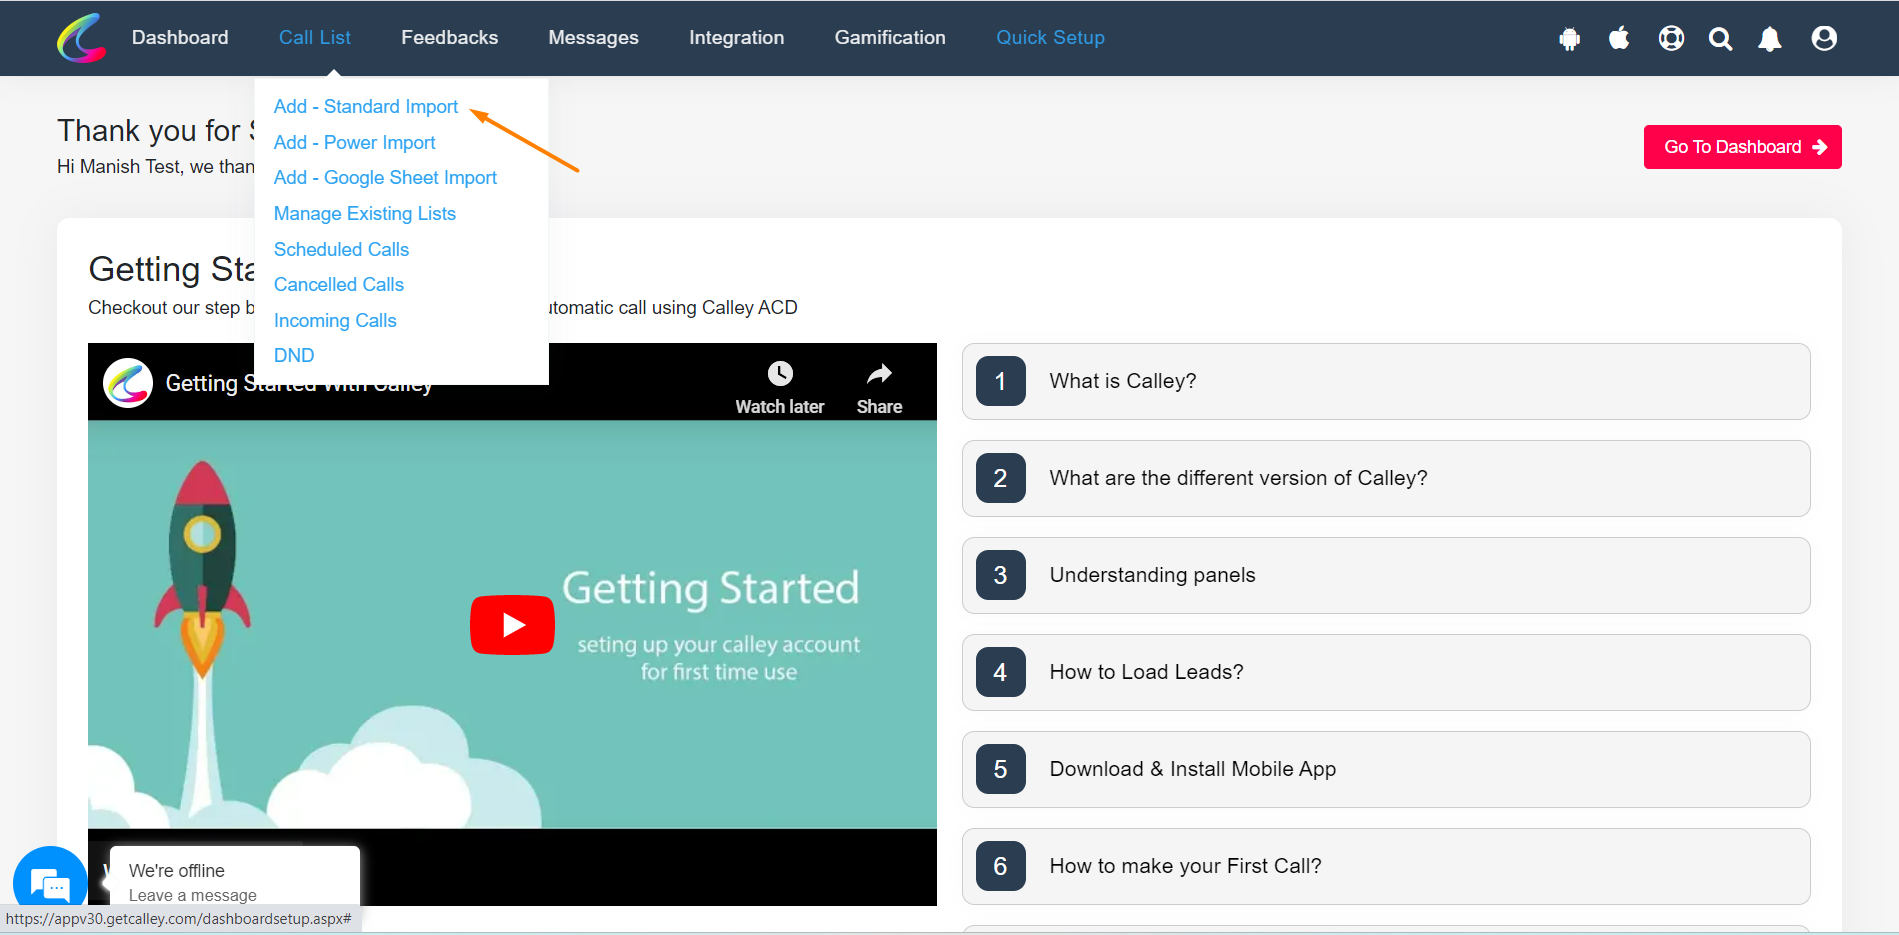Click the search magnifier icon
Image resolution: width=1899 pixels, height=935 pixels.
(1720, 39)
